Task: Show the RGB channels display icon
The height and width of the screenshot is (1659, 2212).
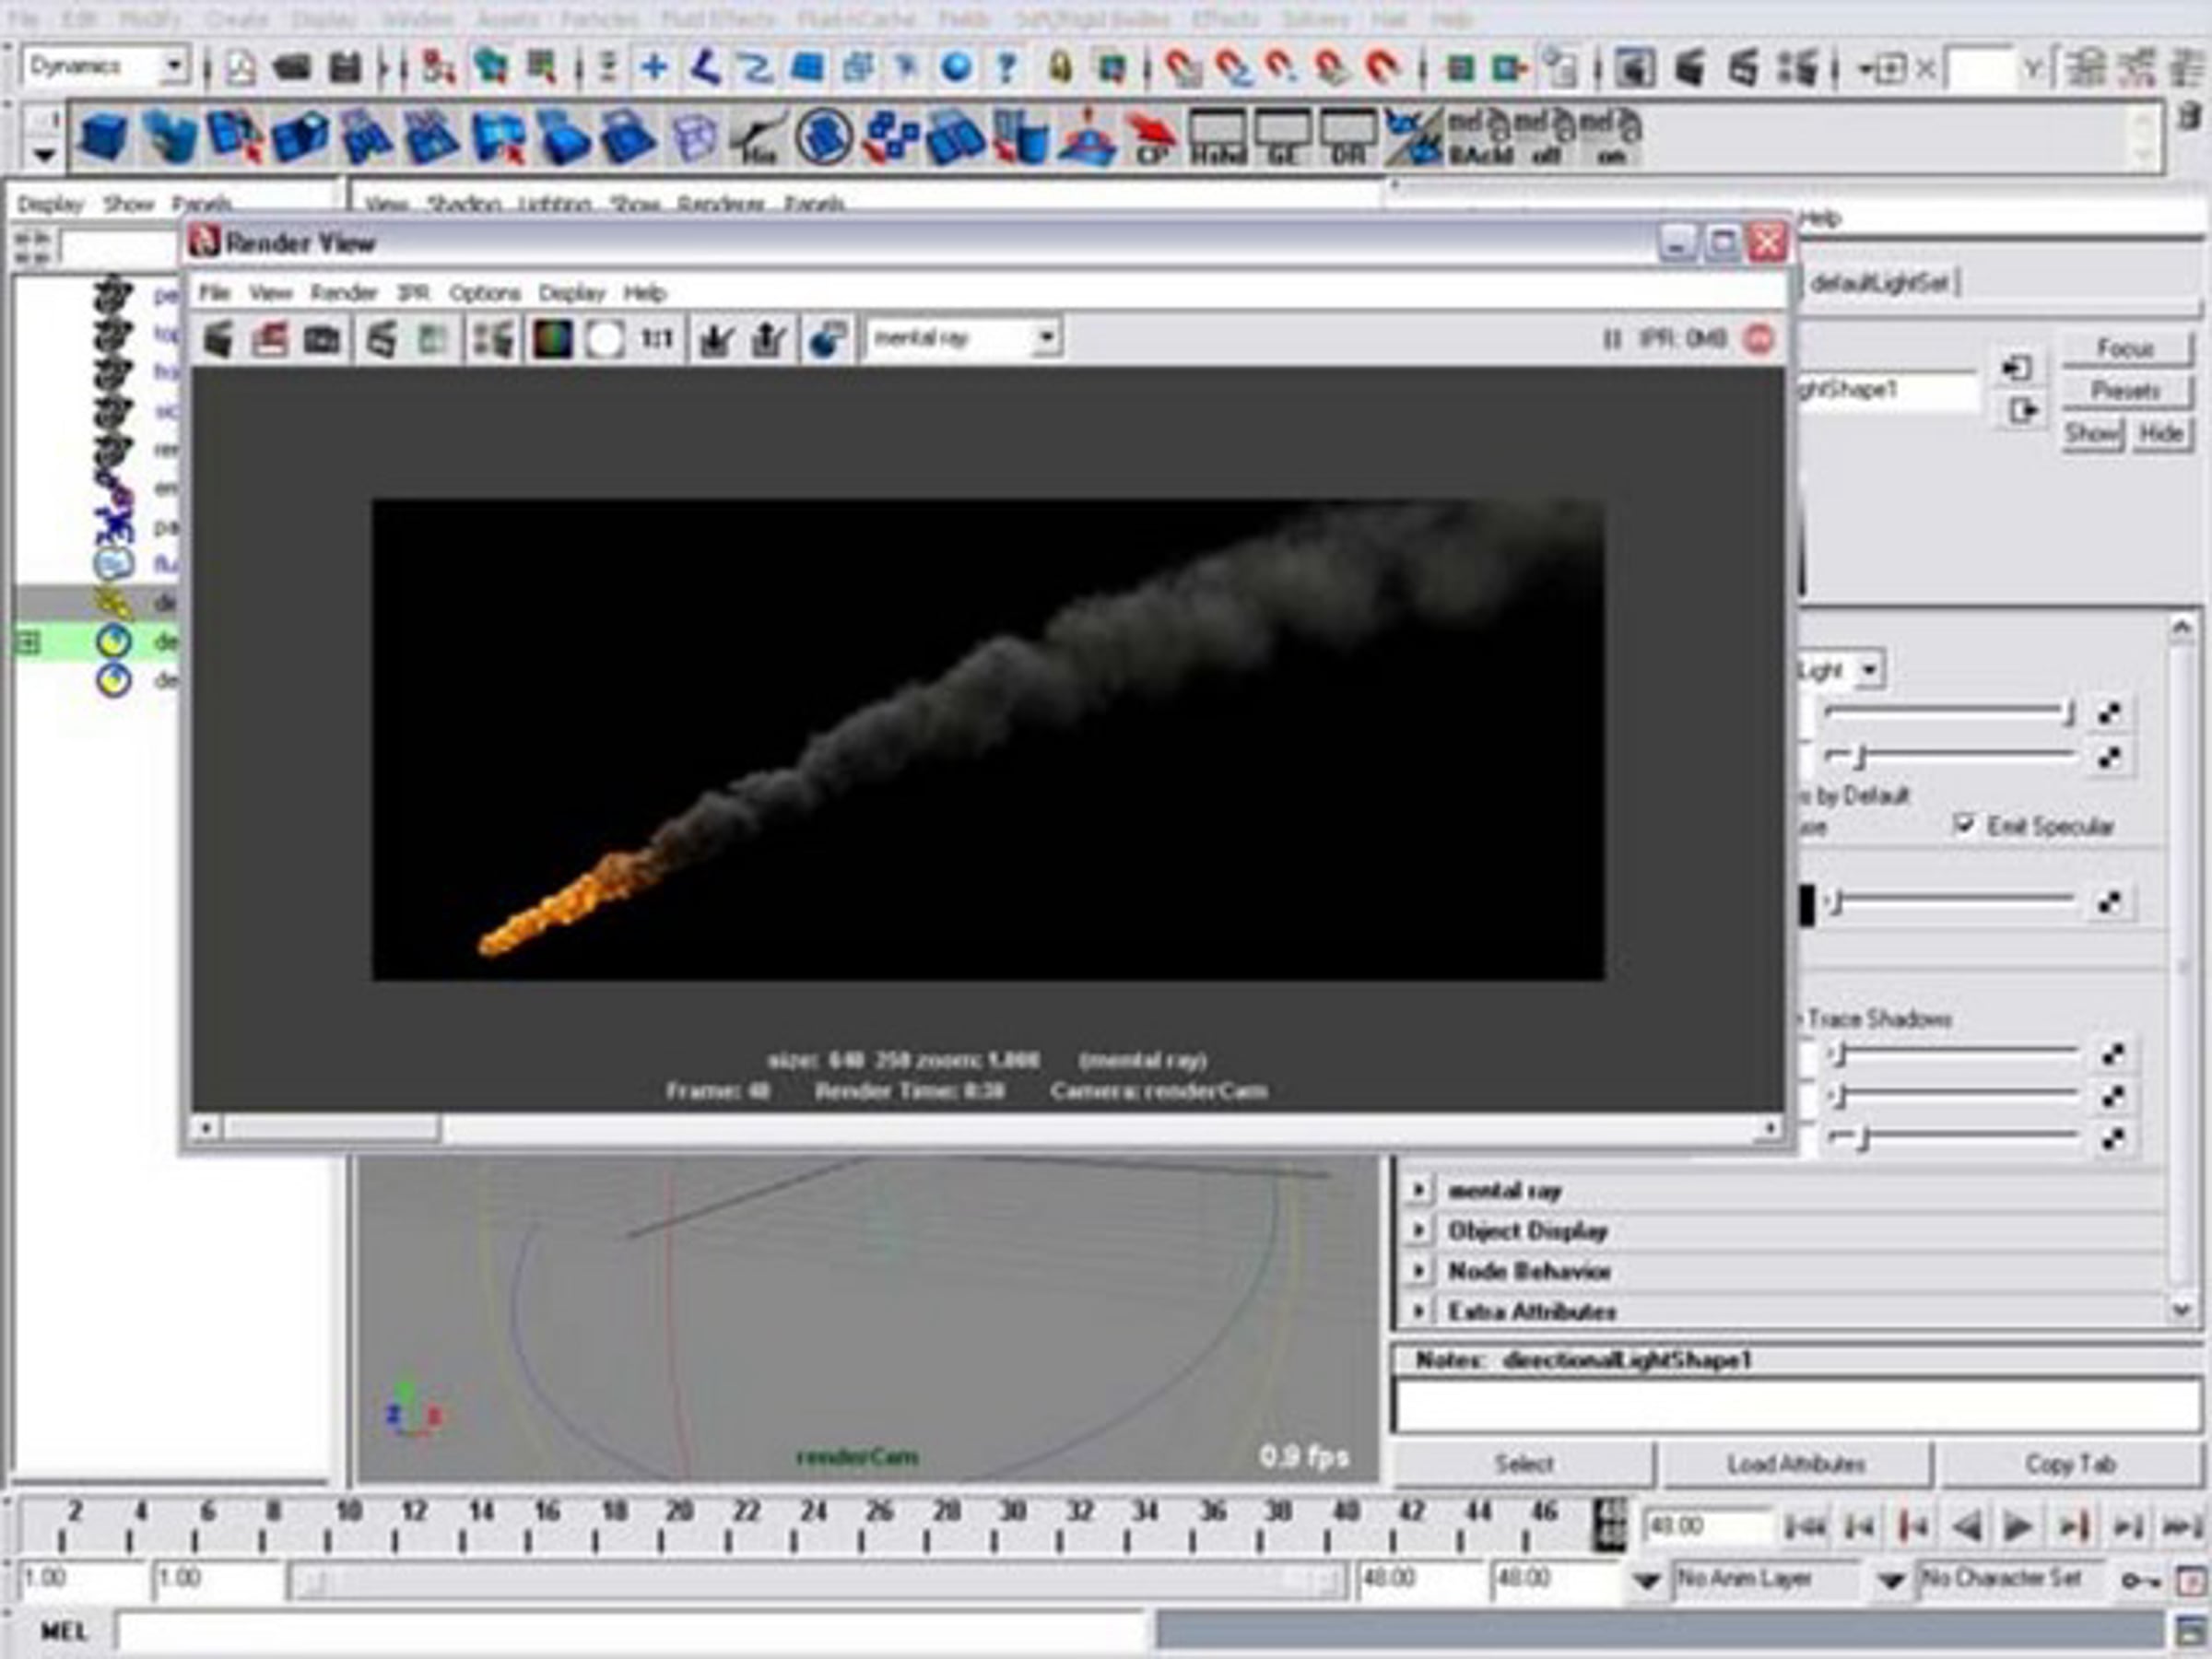Action: [x=552, y=340]
